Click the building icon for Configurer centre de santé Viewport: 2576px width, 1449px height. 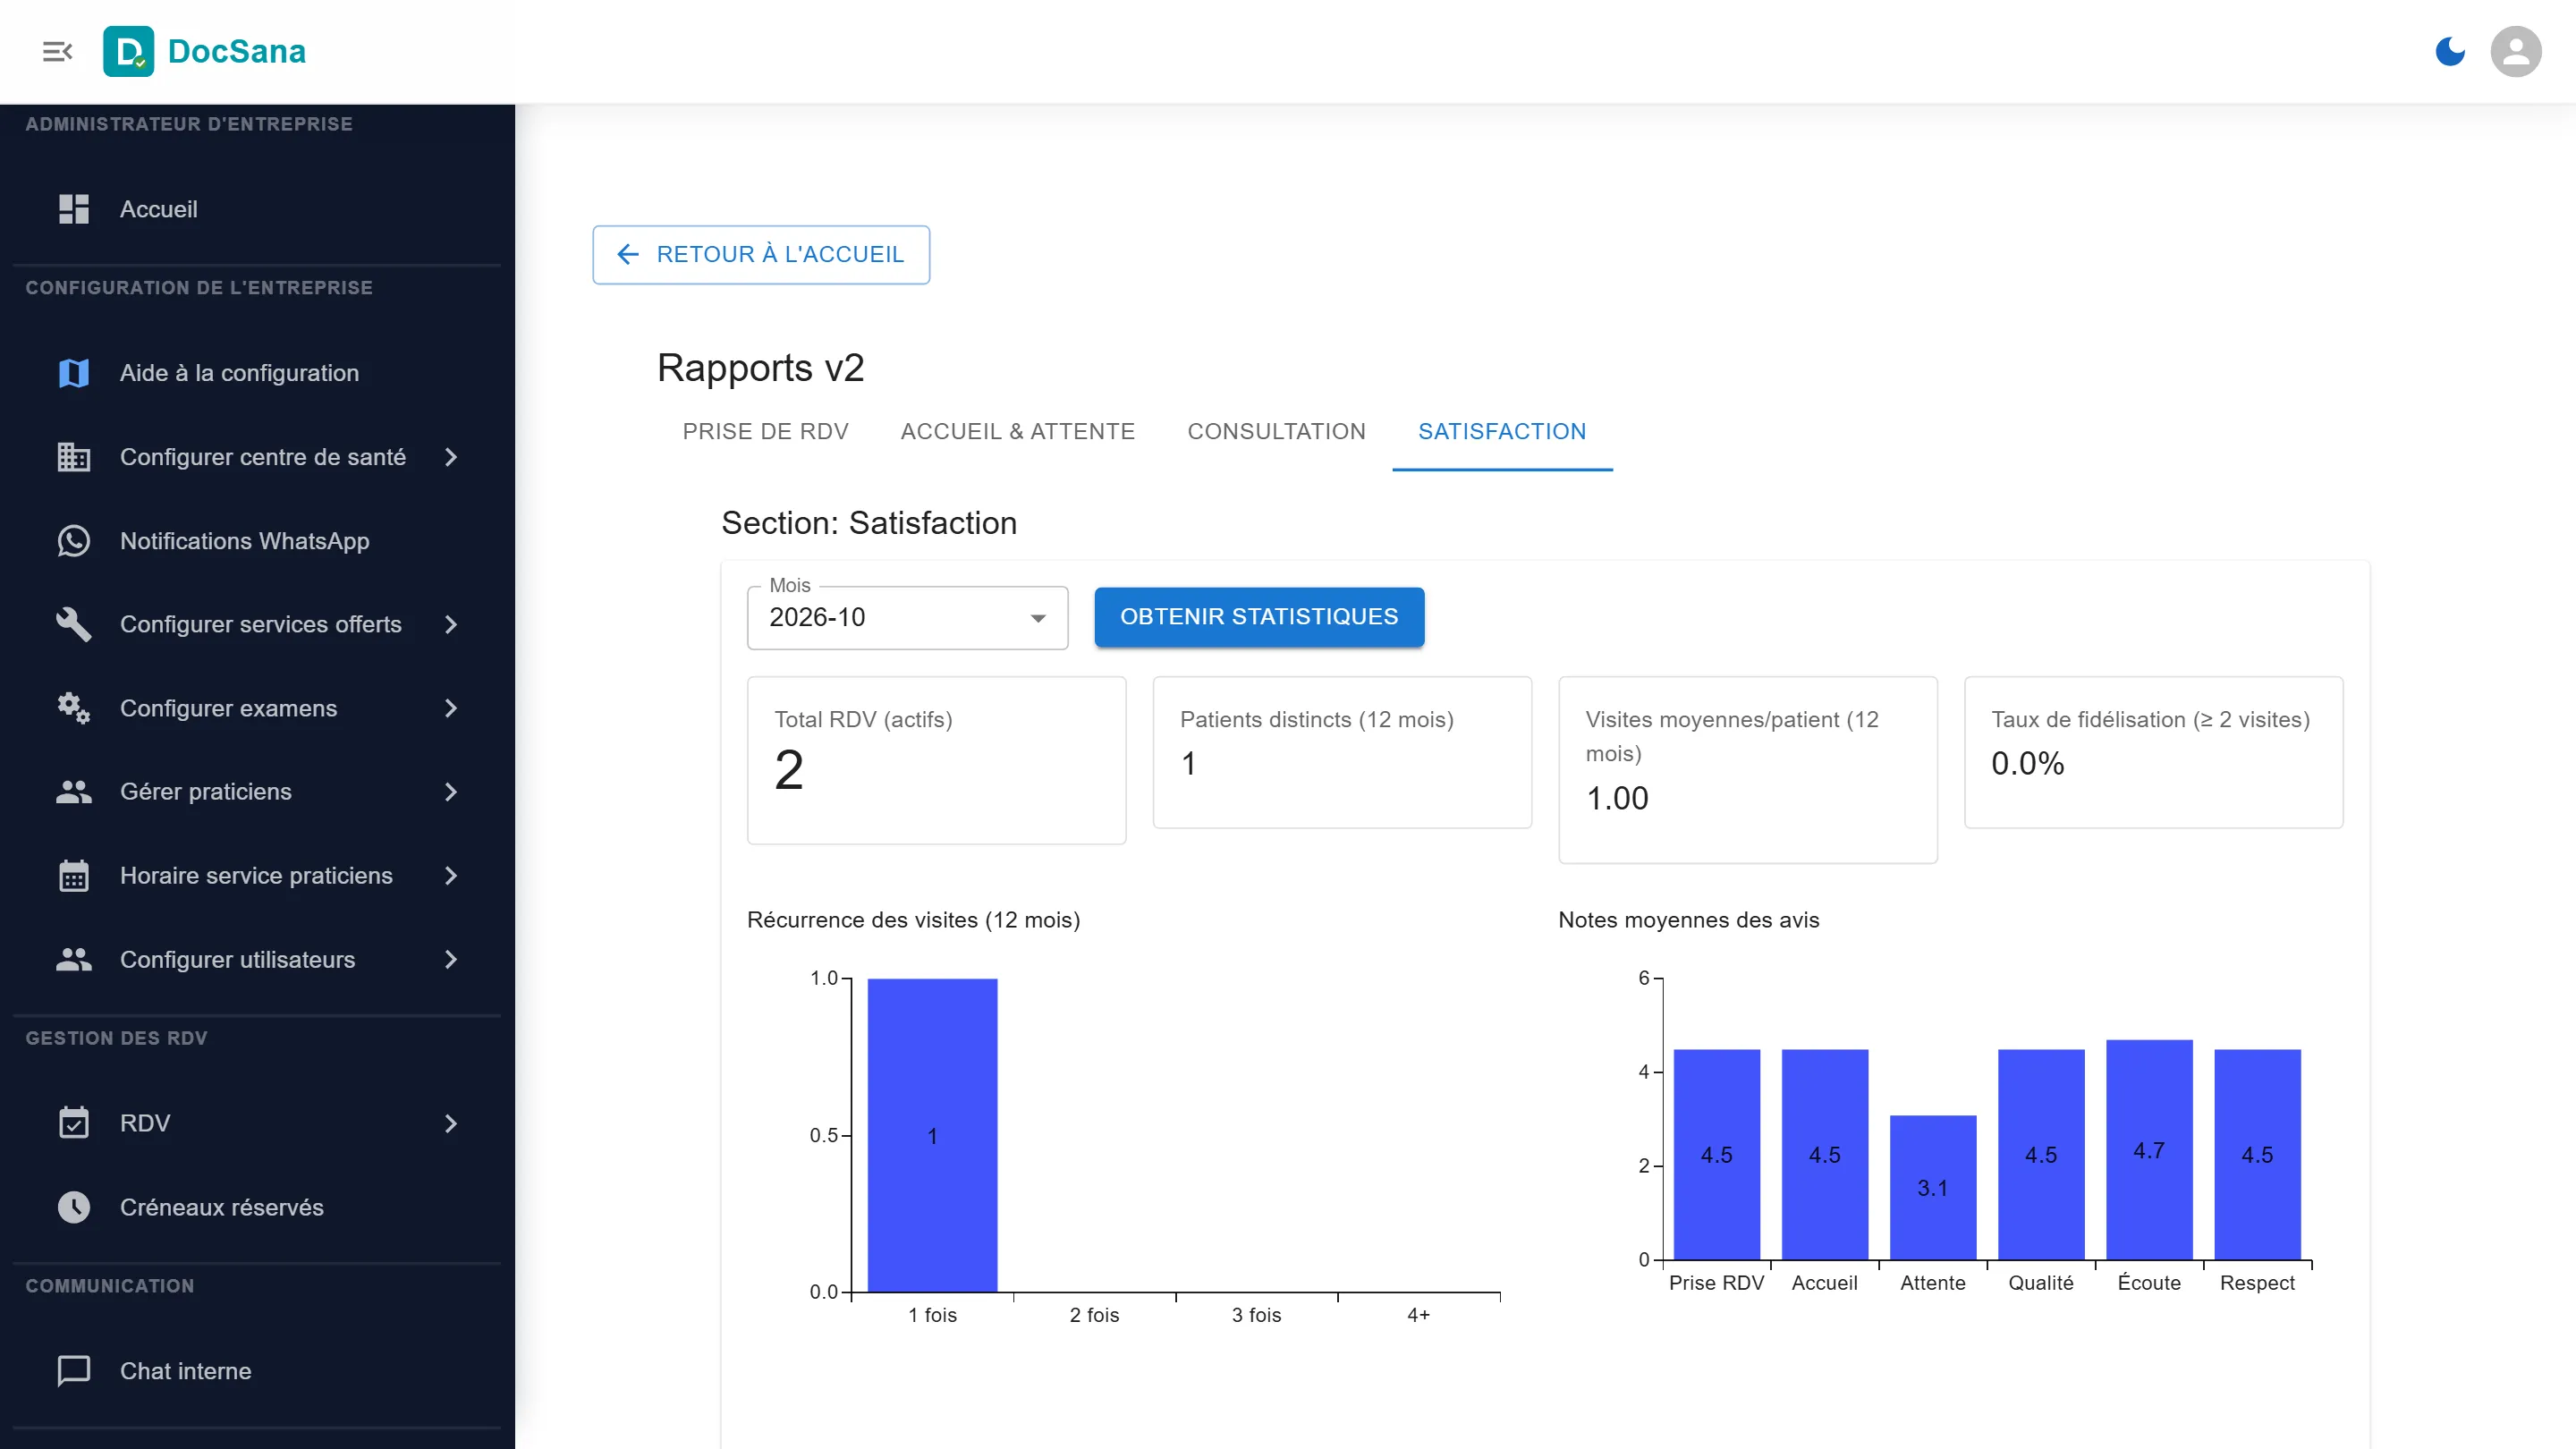[x=73, y=457]
